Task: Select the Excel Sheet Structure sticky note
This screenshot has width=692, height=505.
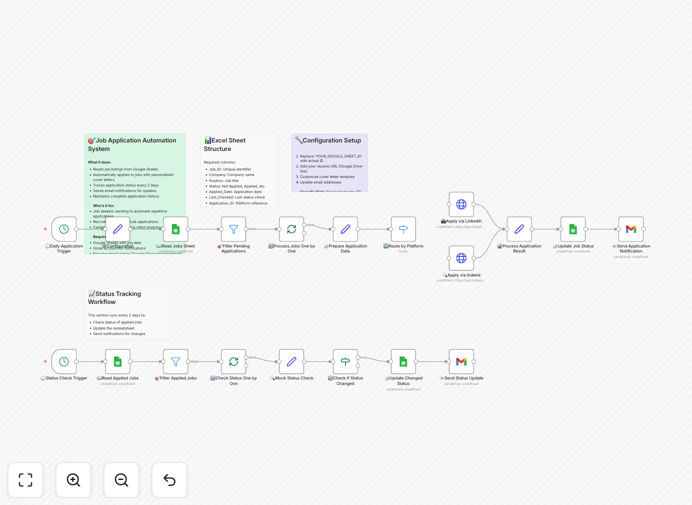Action: (x=238, y=170)
